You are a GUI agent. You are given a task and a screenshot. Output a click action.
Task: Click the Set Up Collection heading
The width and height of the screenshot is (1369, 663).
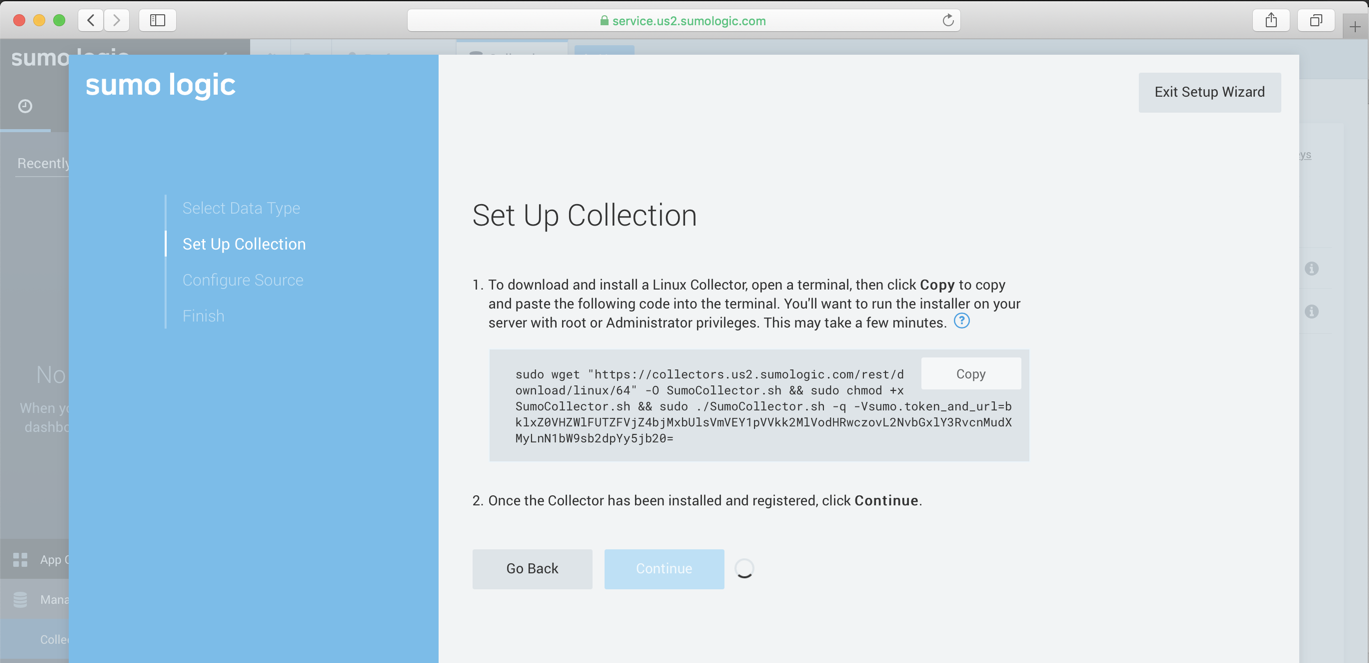pos(584,216)
